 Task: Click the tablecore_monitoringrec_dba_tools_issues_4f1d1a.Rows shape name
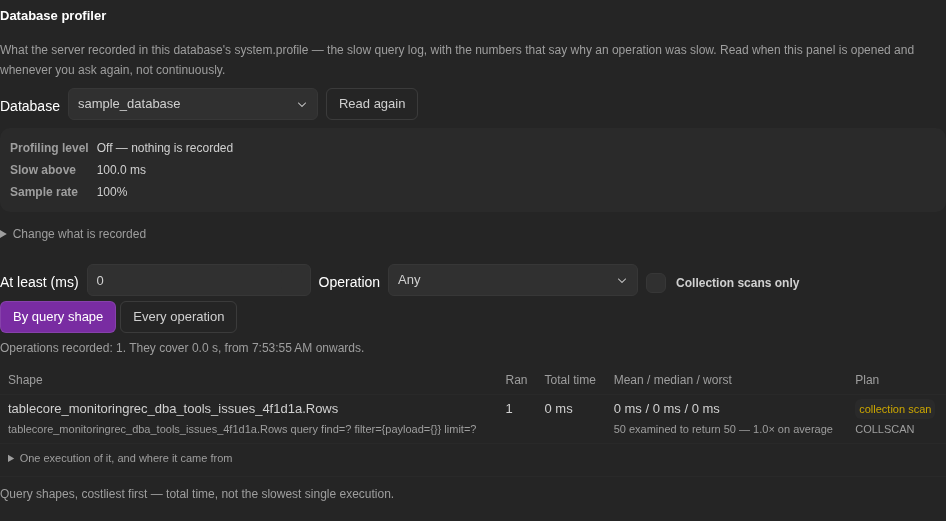coord(173,409)
